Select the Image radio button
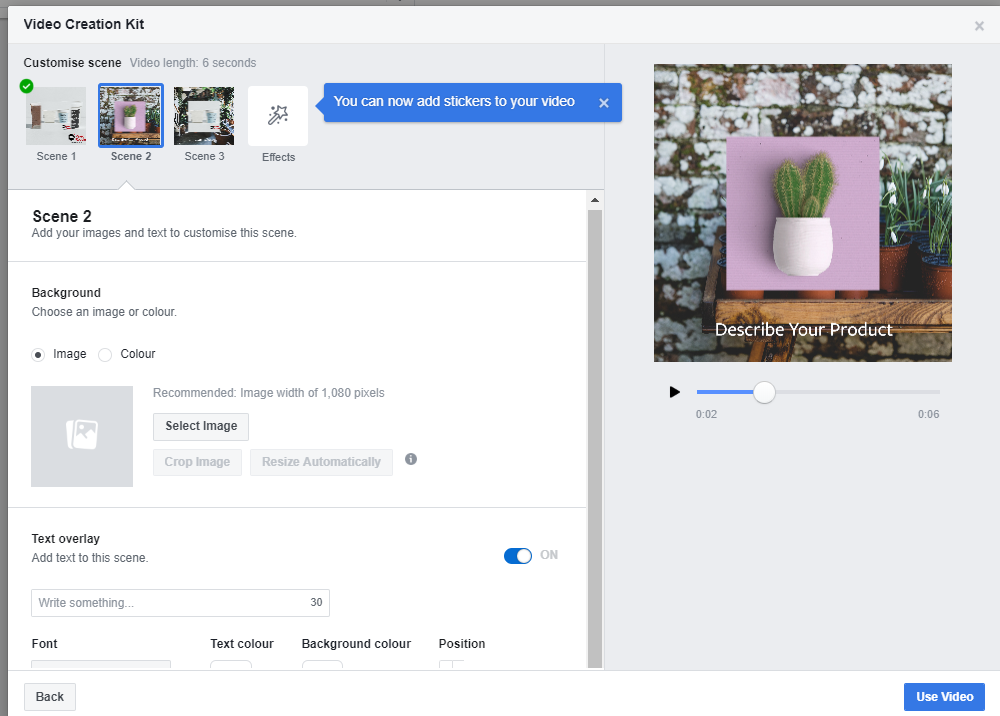Screen dimensions: 1000x716 click(x=39, y=354)
